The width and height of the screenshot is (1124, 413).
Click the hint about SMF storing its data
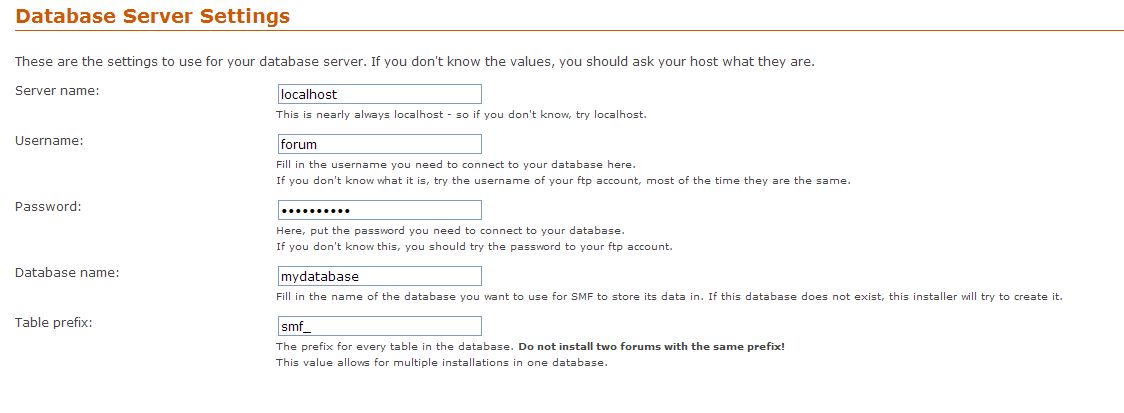click(x=670, y=297)
